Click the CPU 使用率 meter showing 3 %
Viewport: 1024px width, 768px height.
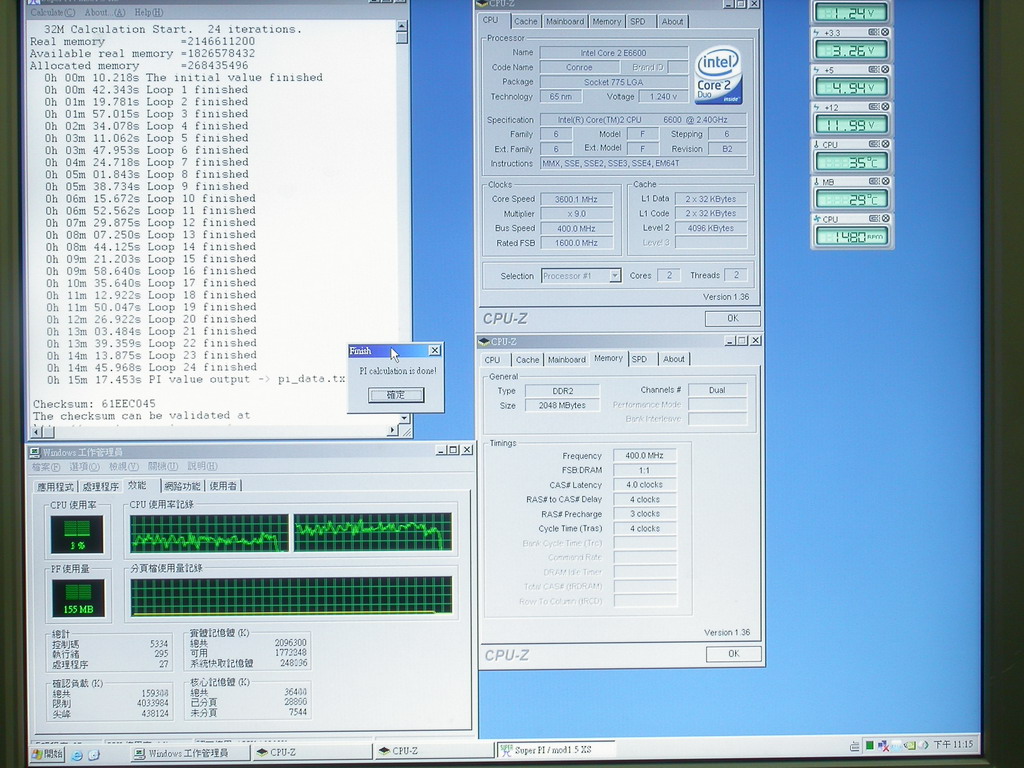click(x=77, y=534)
